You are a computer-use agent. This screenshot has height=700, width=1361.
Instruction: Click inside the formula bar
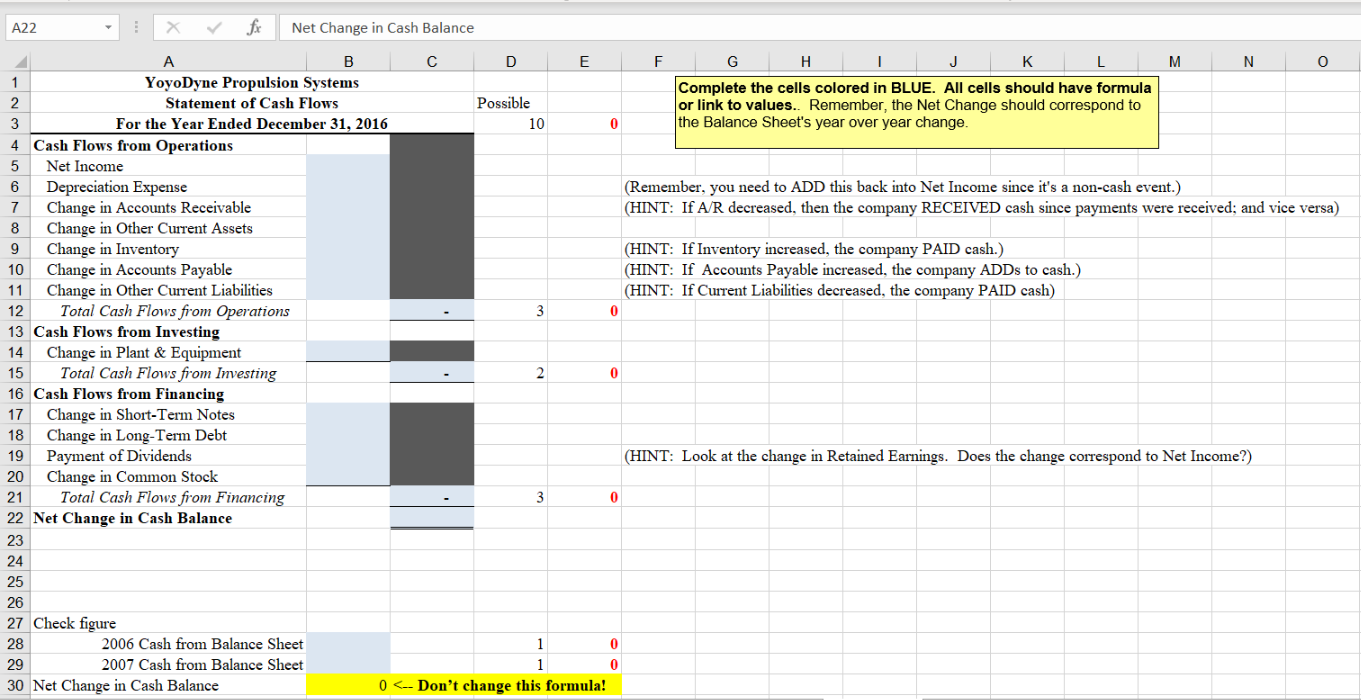point(500,27)
